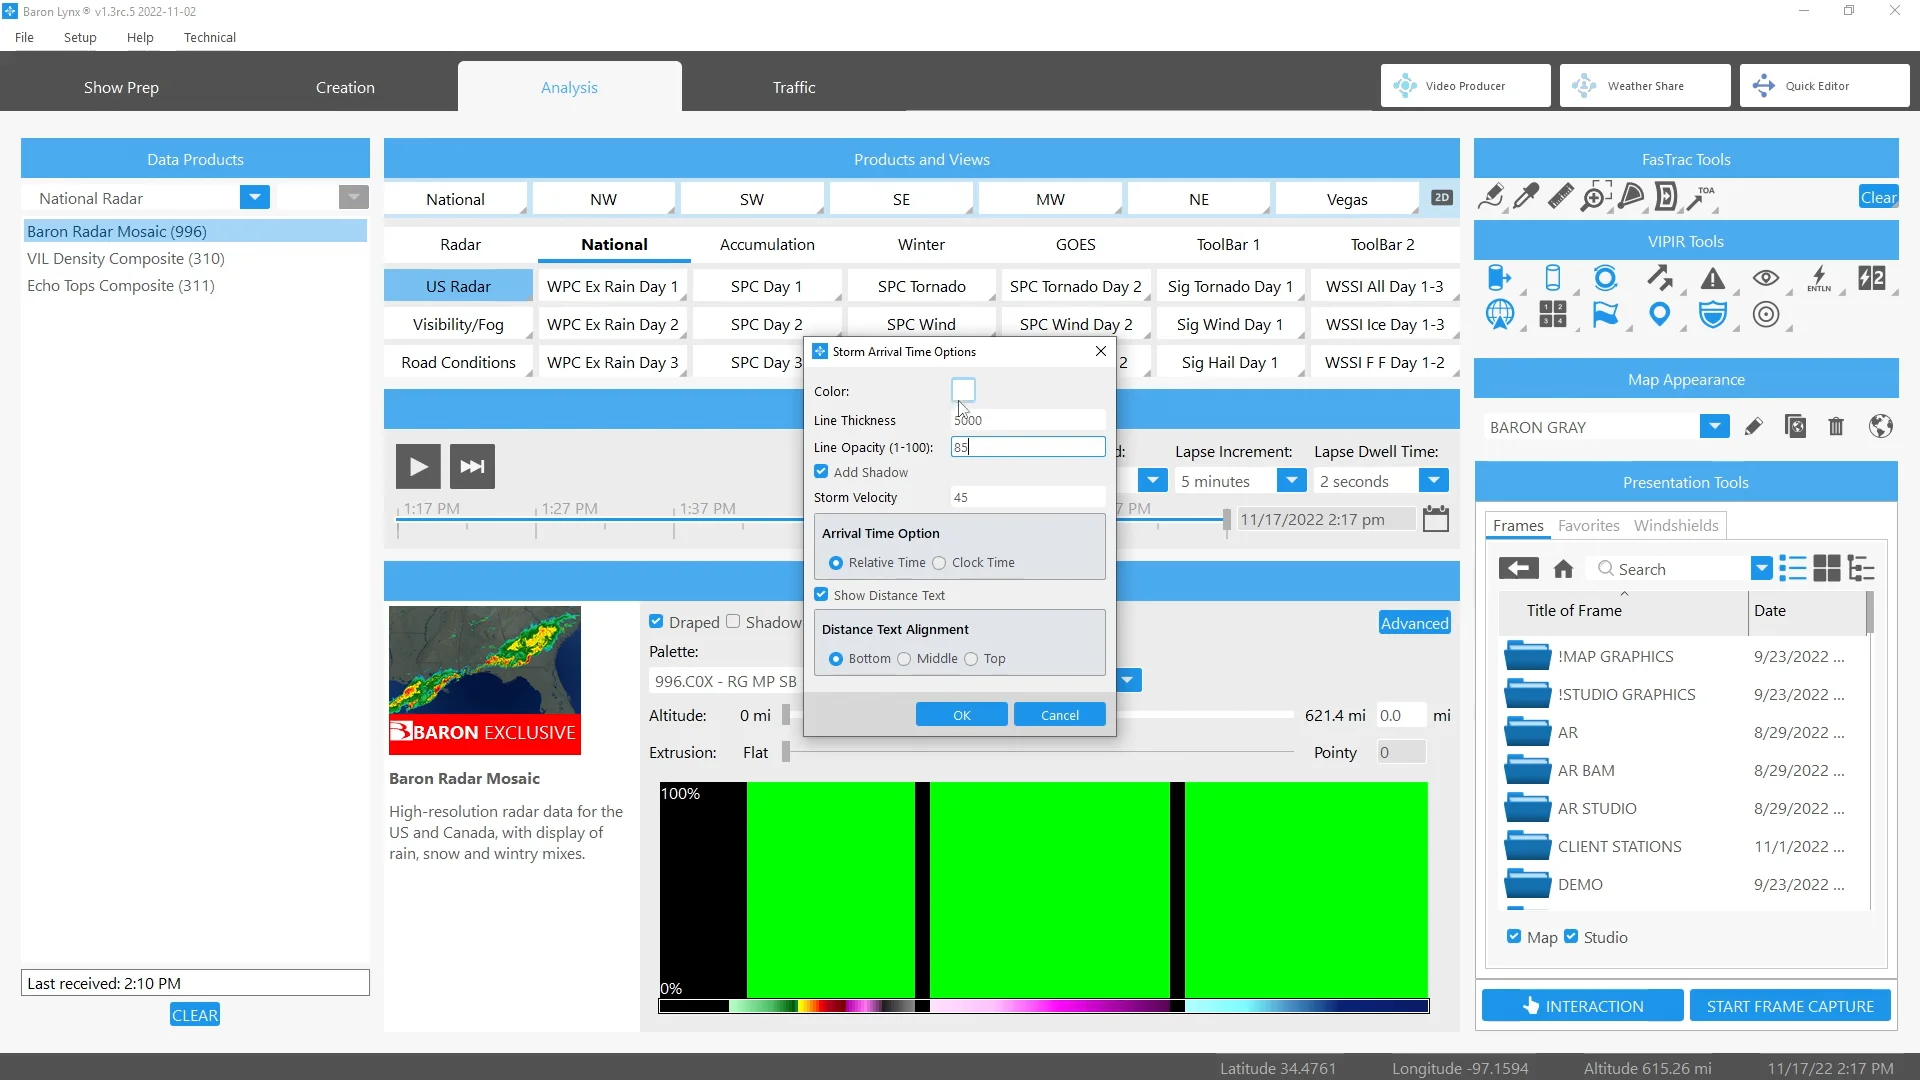The width and height of the screenshot is (1920, 1080).
Task: Uncheck Add Shadow in Storm Arrival options
Action: pyautogui.click(x=821, y=472)
